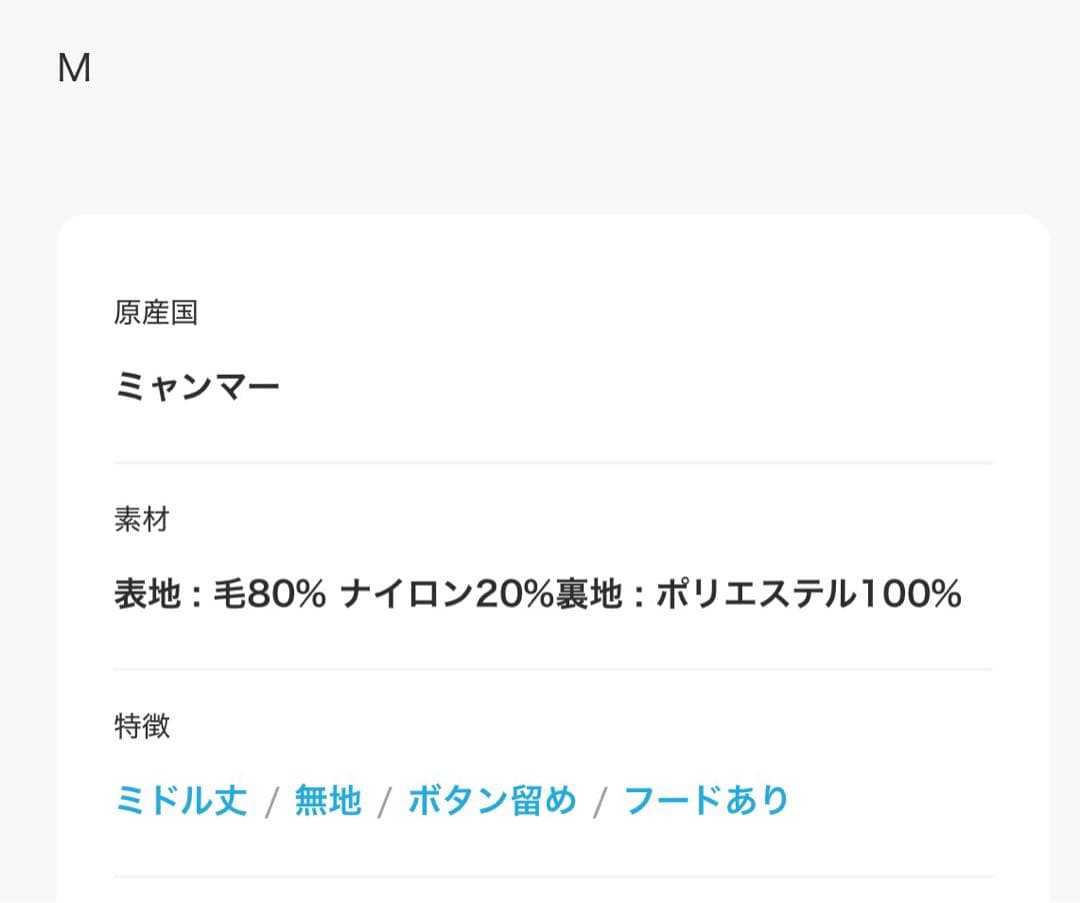This screenshot has height=903, width=1080.
Task: Select the ボタン留め feature link
Action: [492, 801]
